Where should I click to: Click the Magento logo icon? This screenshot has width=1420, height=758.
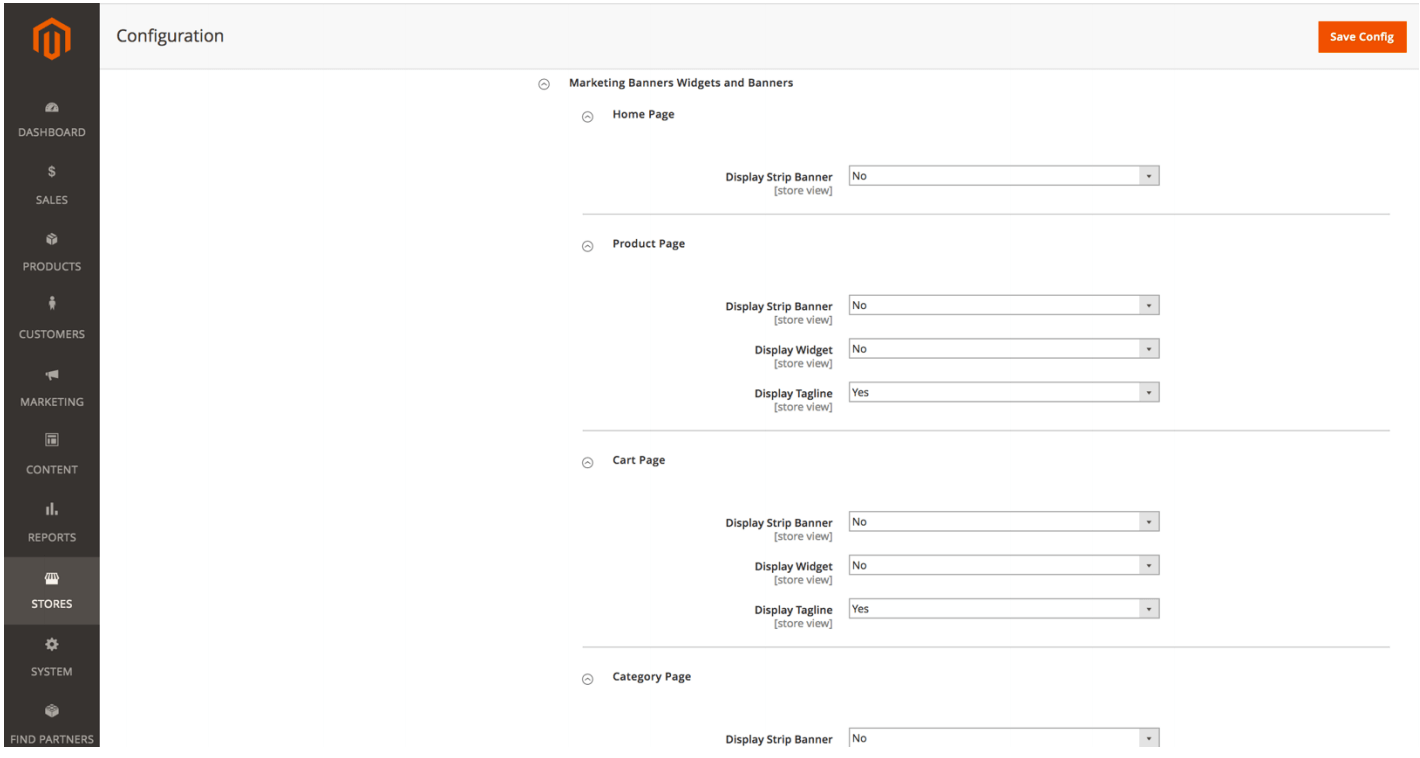(x=51, y=38)
